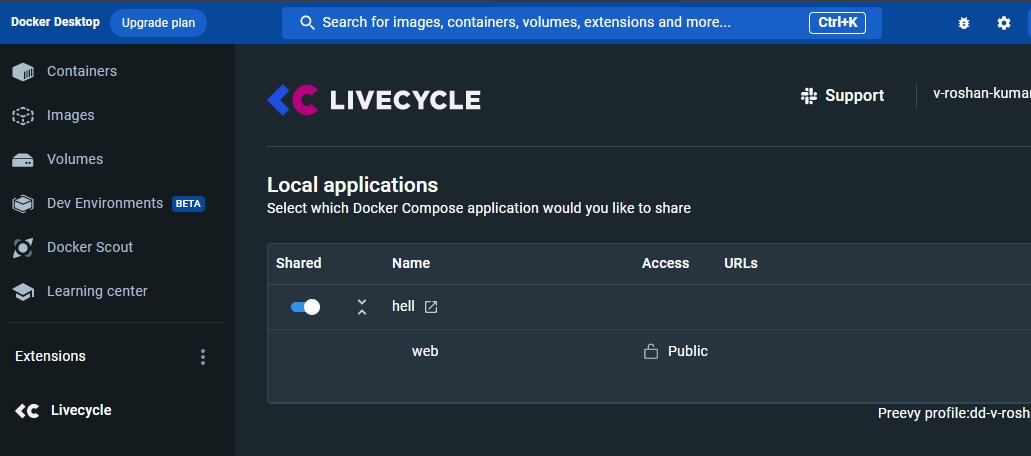
Task: Open Learning center in sidebar
Action: tap(97, 291)
